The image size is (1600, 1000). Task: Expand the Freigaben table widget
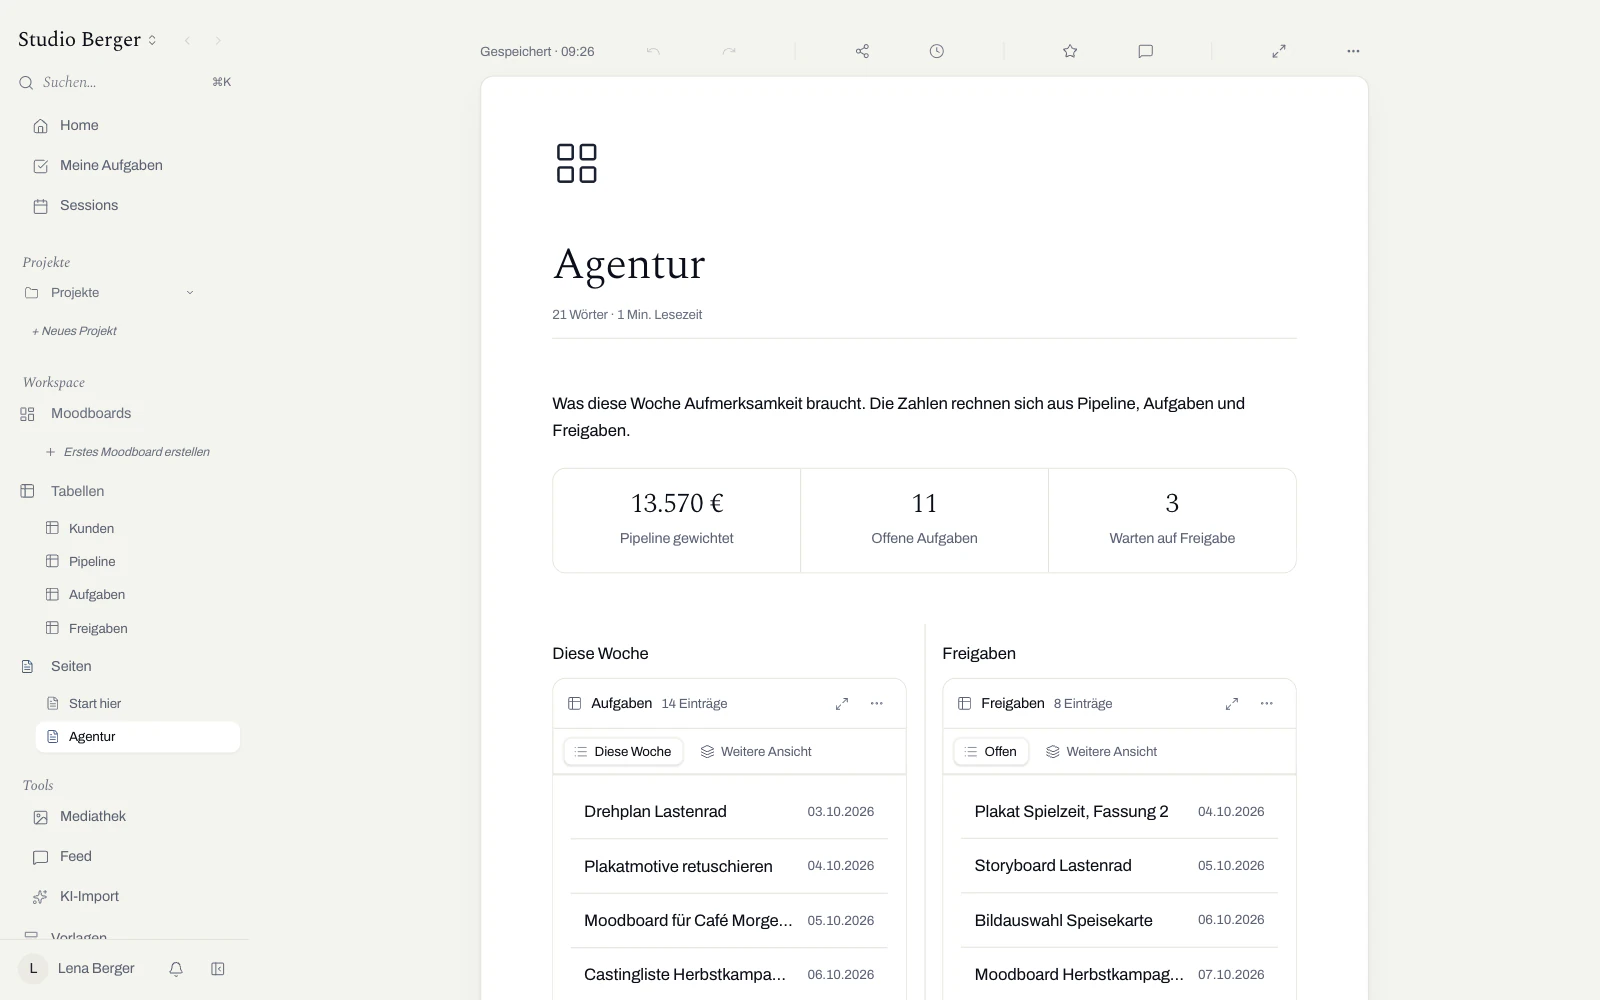coord(1232,704)
